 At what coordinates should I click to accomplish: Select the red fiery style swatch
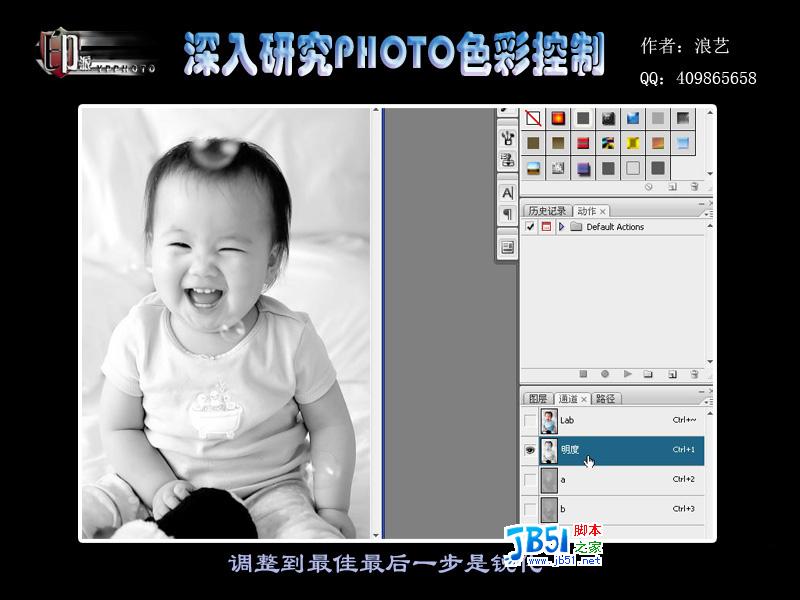[558, 118]
